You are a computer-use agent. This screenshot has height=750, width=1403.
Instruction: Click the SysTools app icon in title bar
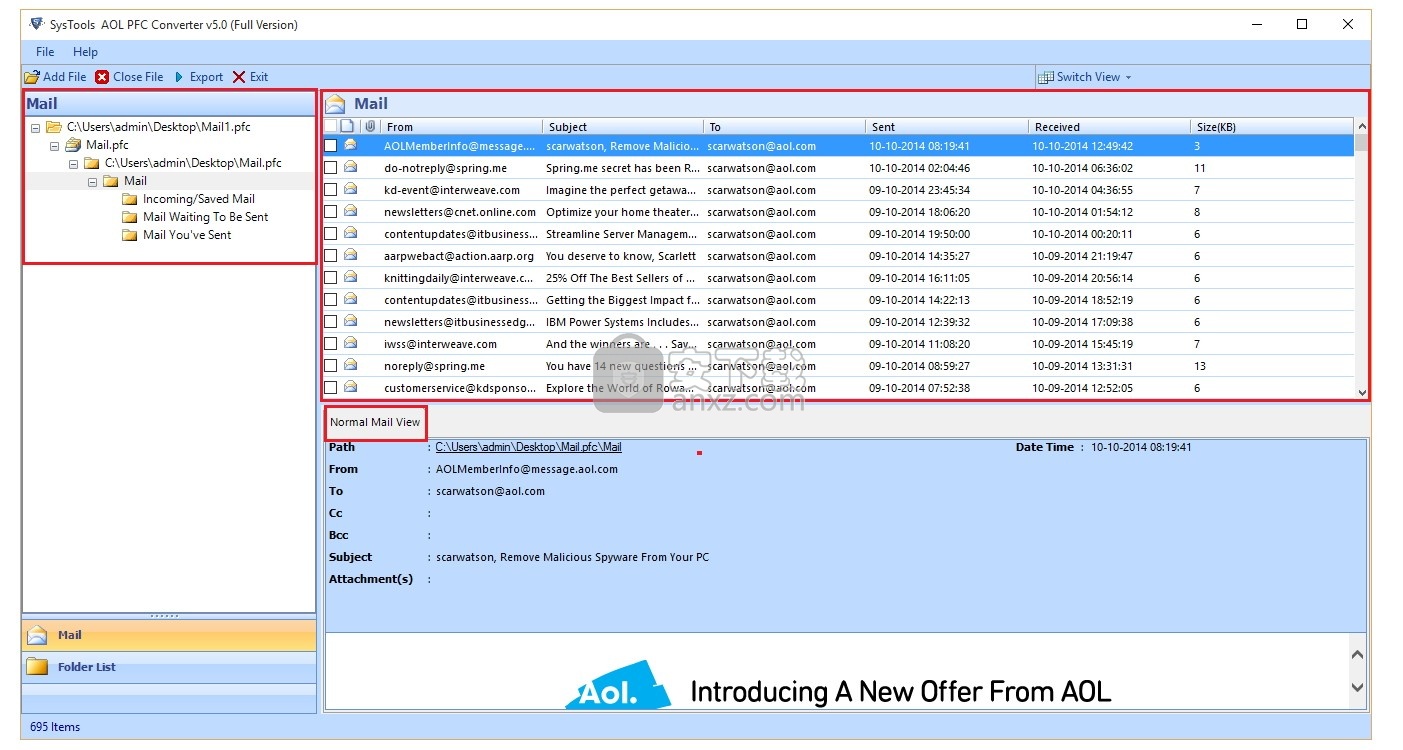click(x=38, y=24)
